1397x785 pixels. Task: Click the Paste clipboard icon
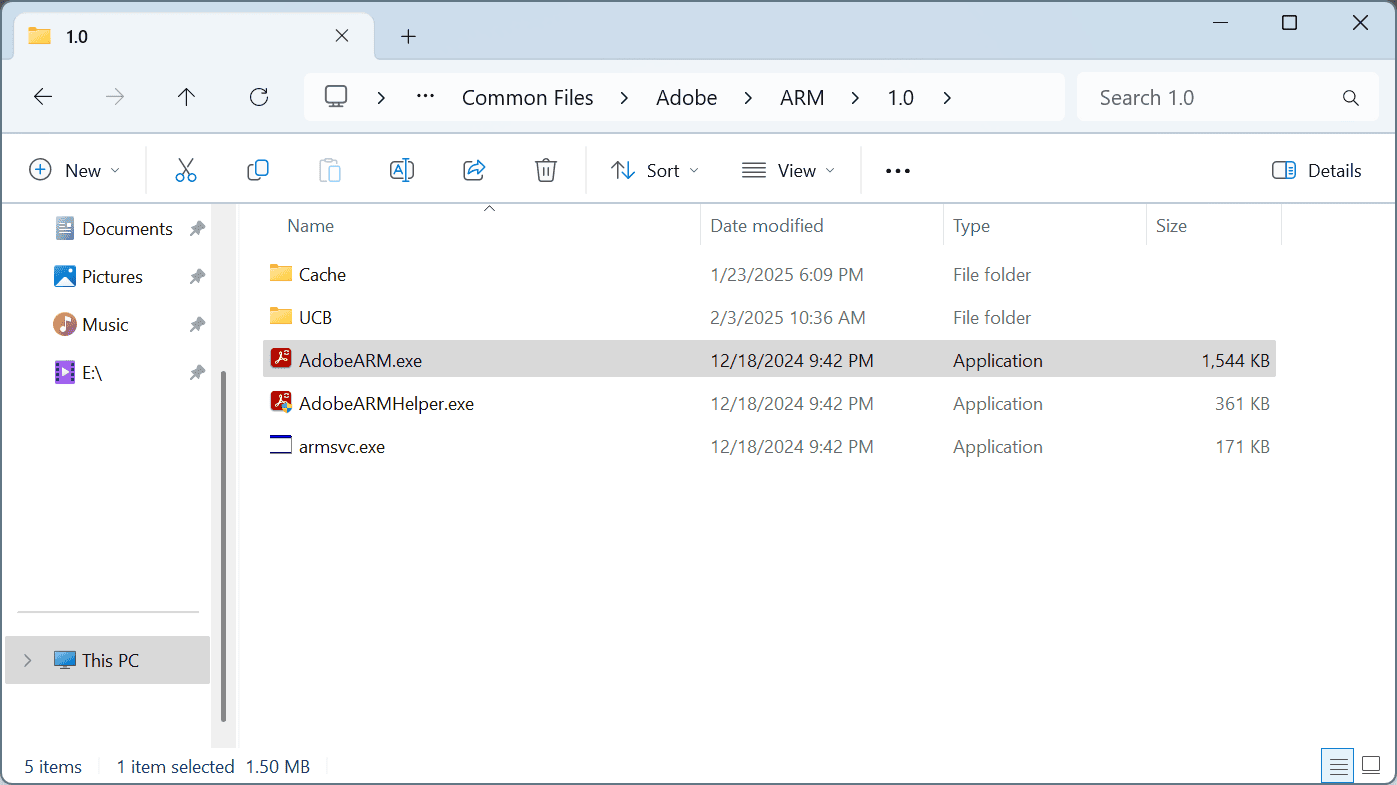(x=330, y=170)
